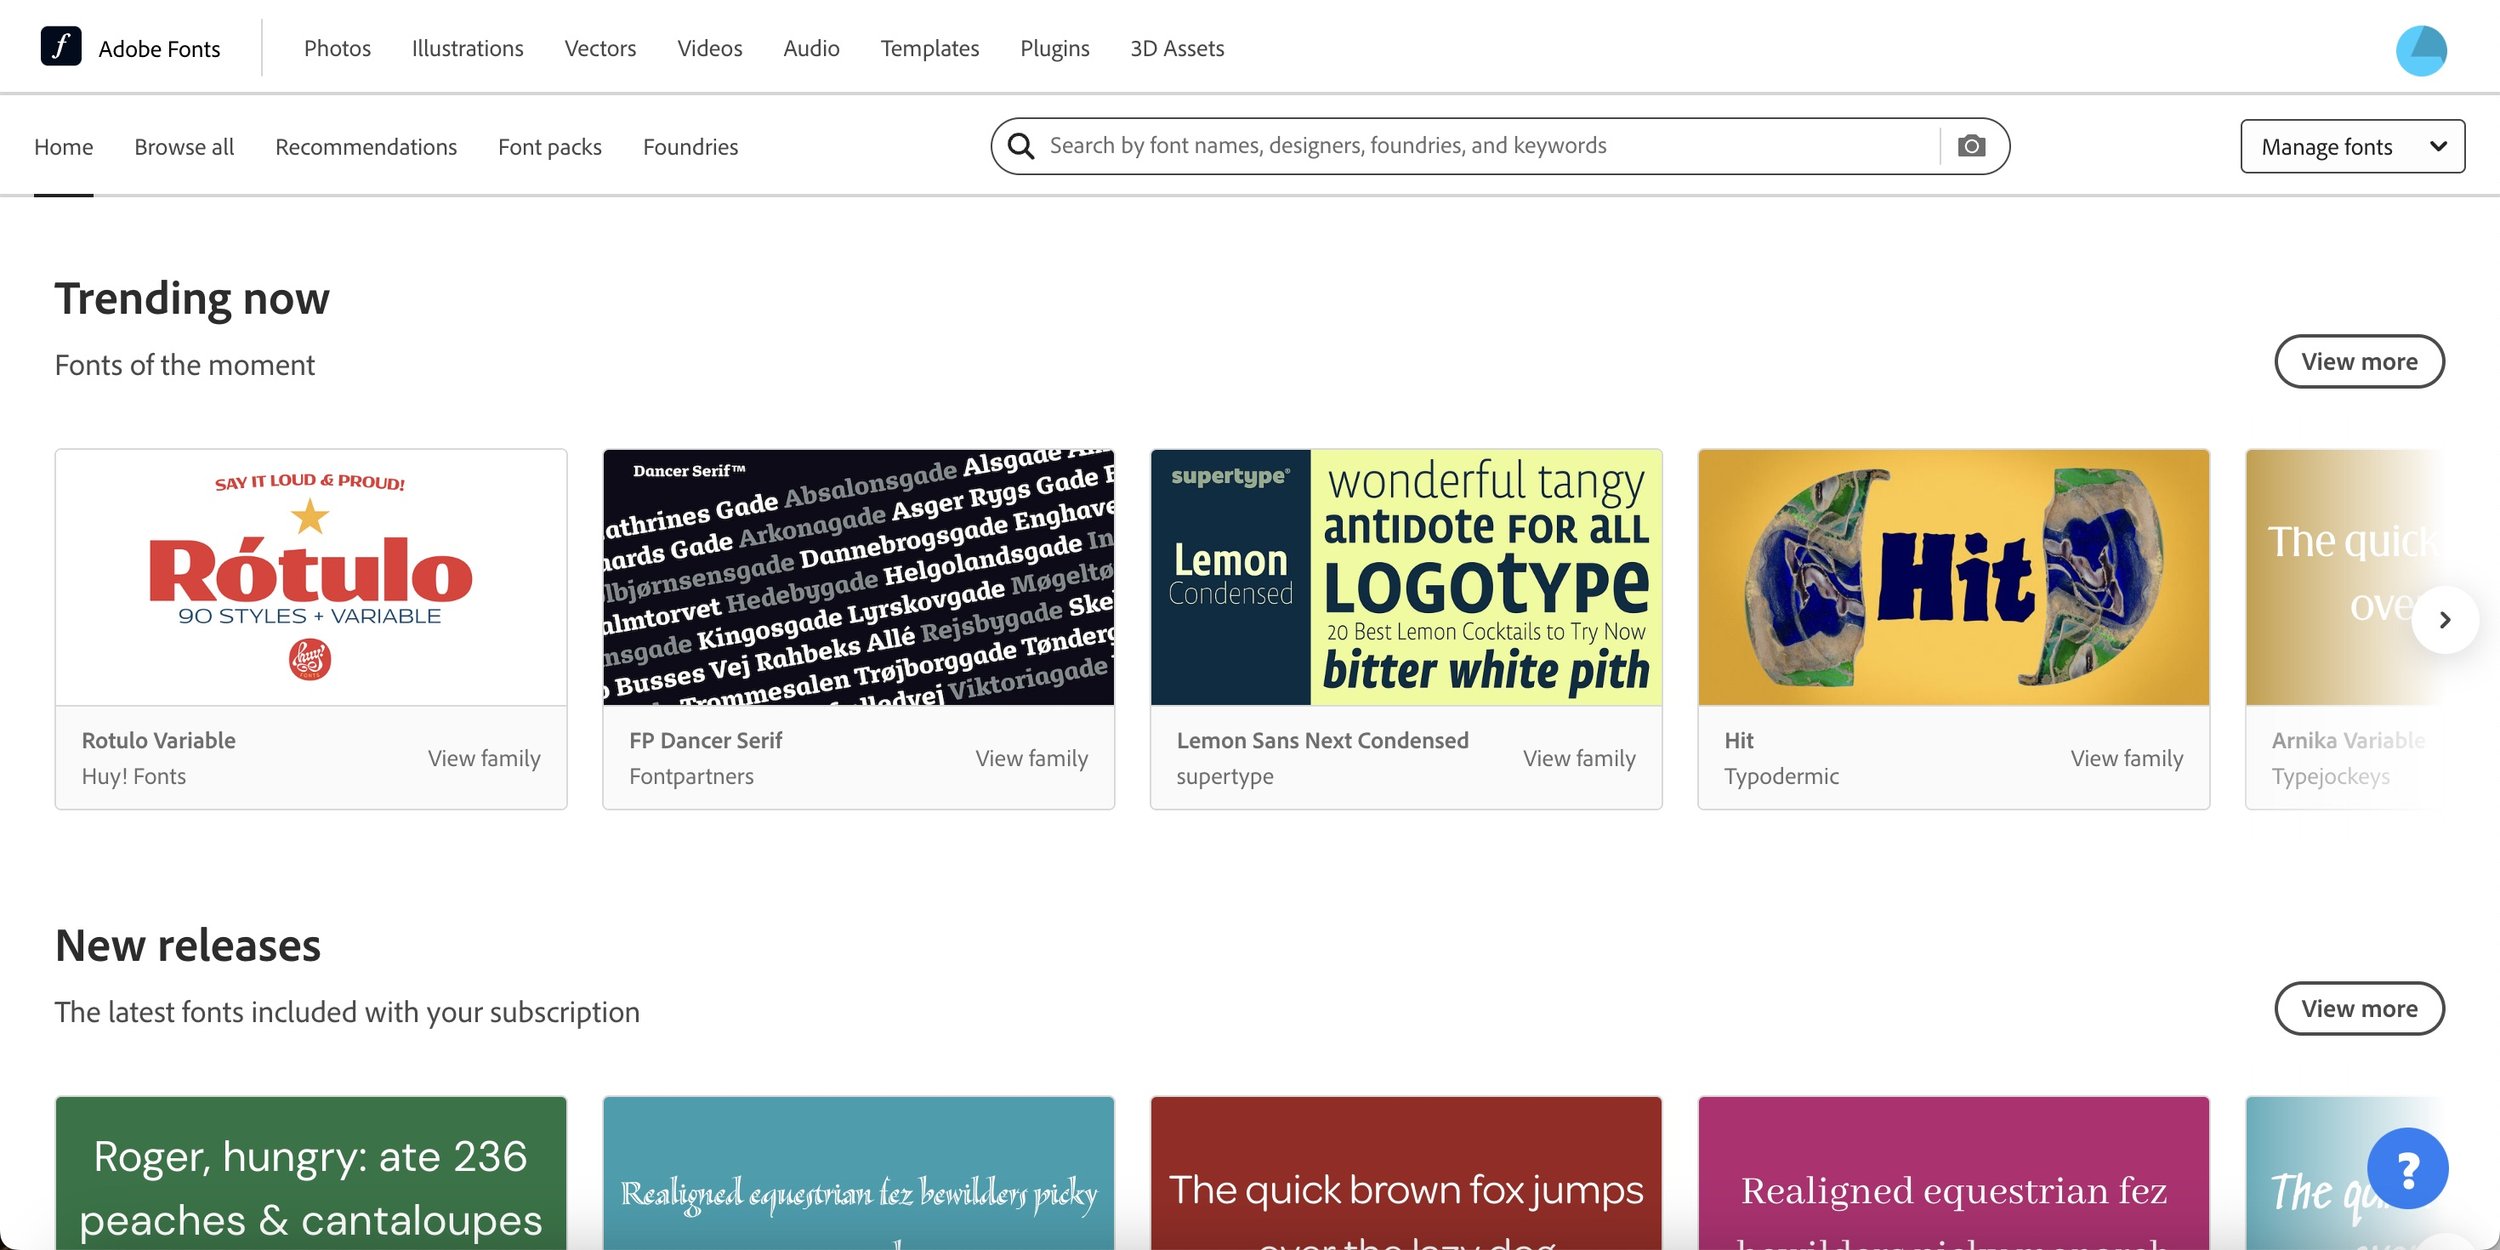Switch to the Recommendations tab

[366, 147]
